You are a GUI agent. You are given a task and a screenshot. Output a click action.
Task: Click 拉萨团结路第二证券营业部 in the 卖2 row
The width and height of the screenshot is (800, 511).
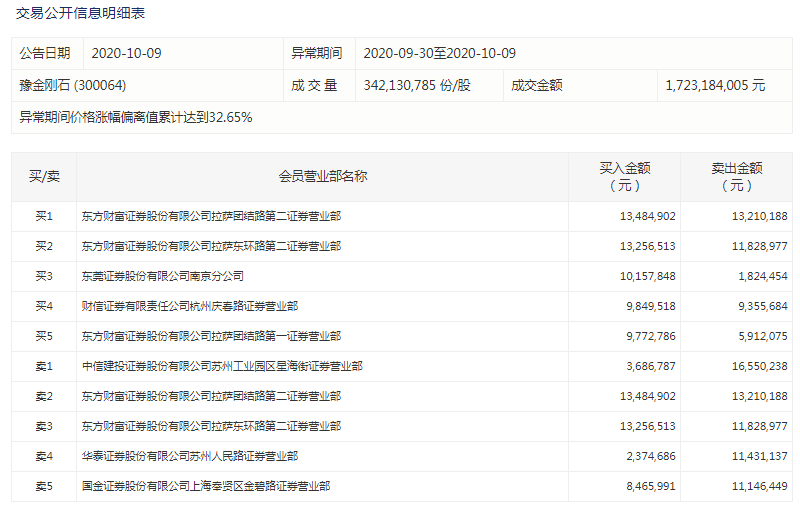coord(211,396)
